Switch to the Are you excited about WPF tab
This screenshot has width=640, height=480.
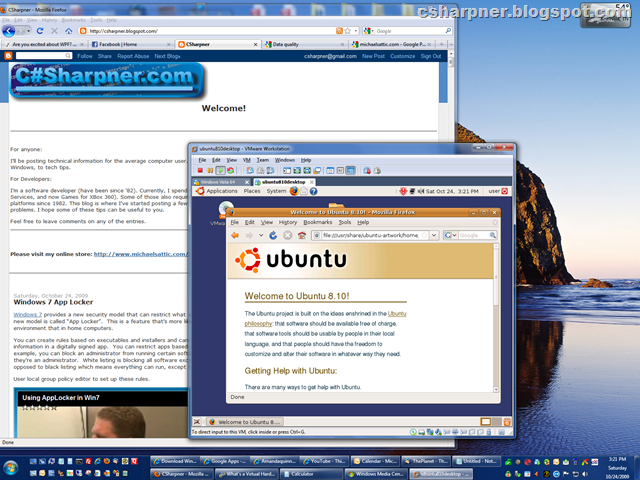pyautogui.click(x=44, y=44)
